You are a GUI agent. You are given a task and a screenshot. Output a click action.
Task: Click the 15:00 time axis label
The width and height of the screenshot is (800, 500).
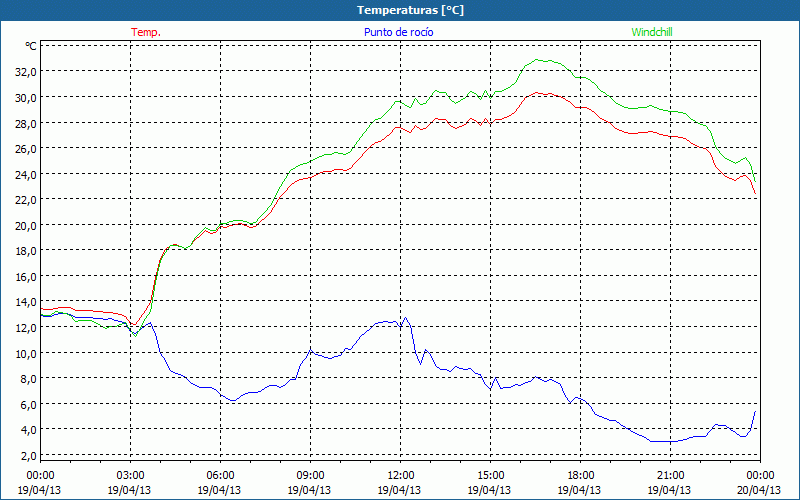(490, 475)
